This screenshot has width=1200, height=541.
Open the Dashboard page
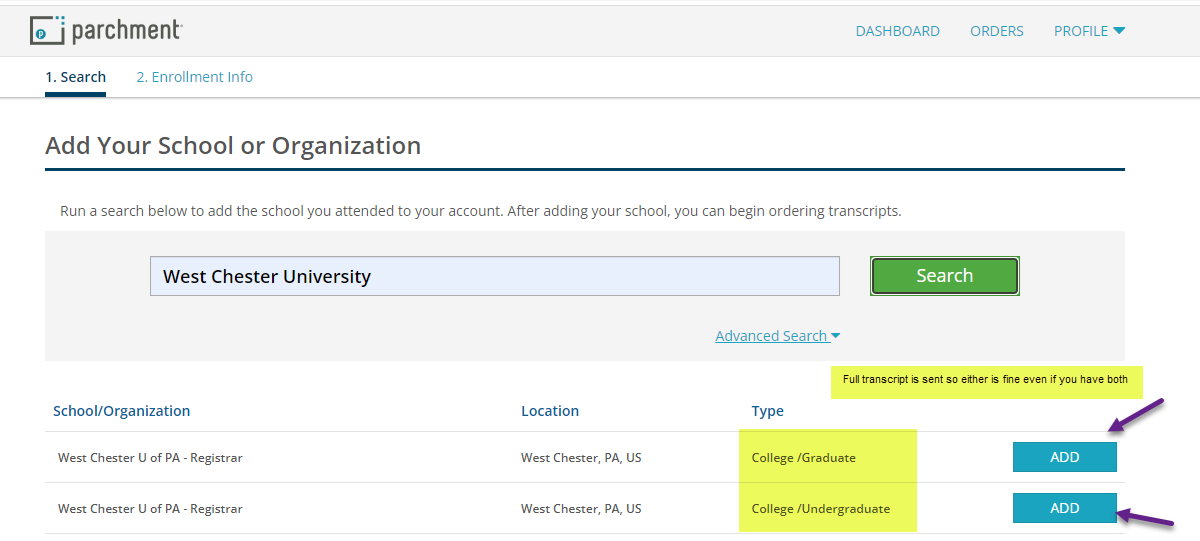point(897,31)
